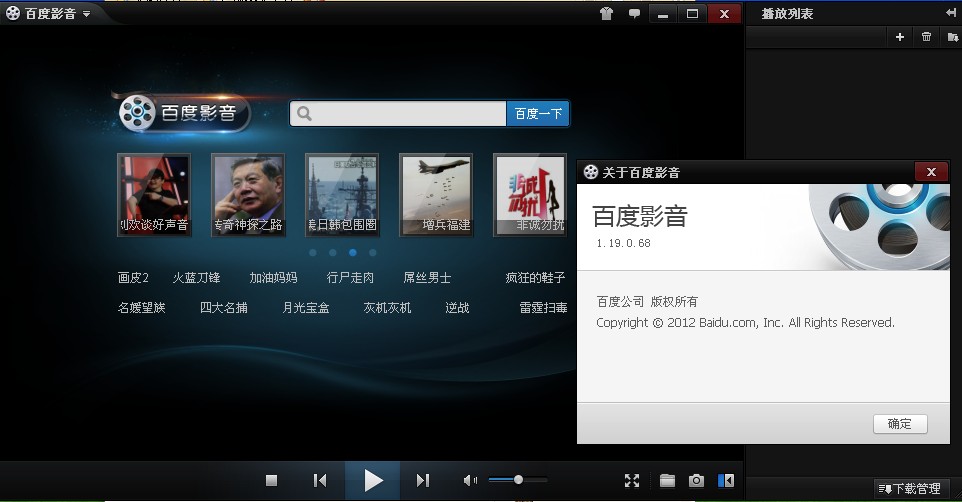
Task: Open the 名媛望族 link
Action: click(142, 307)
